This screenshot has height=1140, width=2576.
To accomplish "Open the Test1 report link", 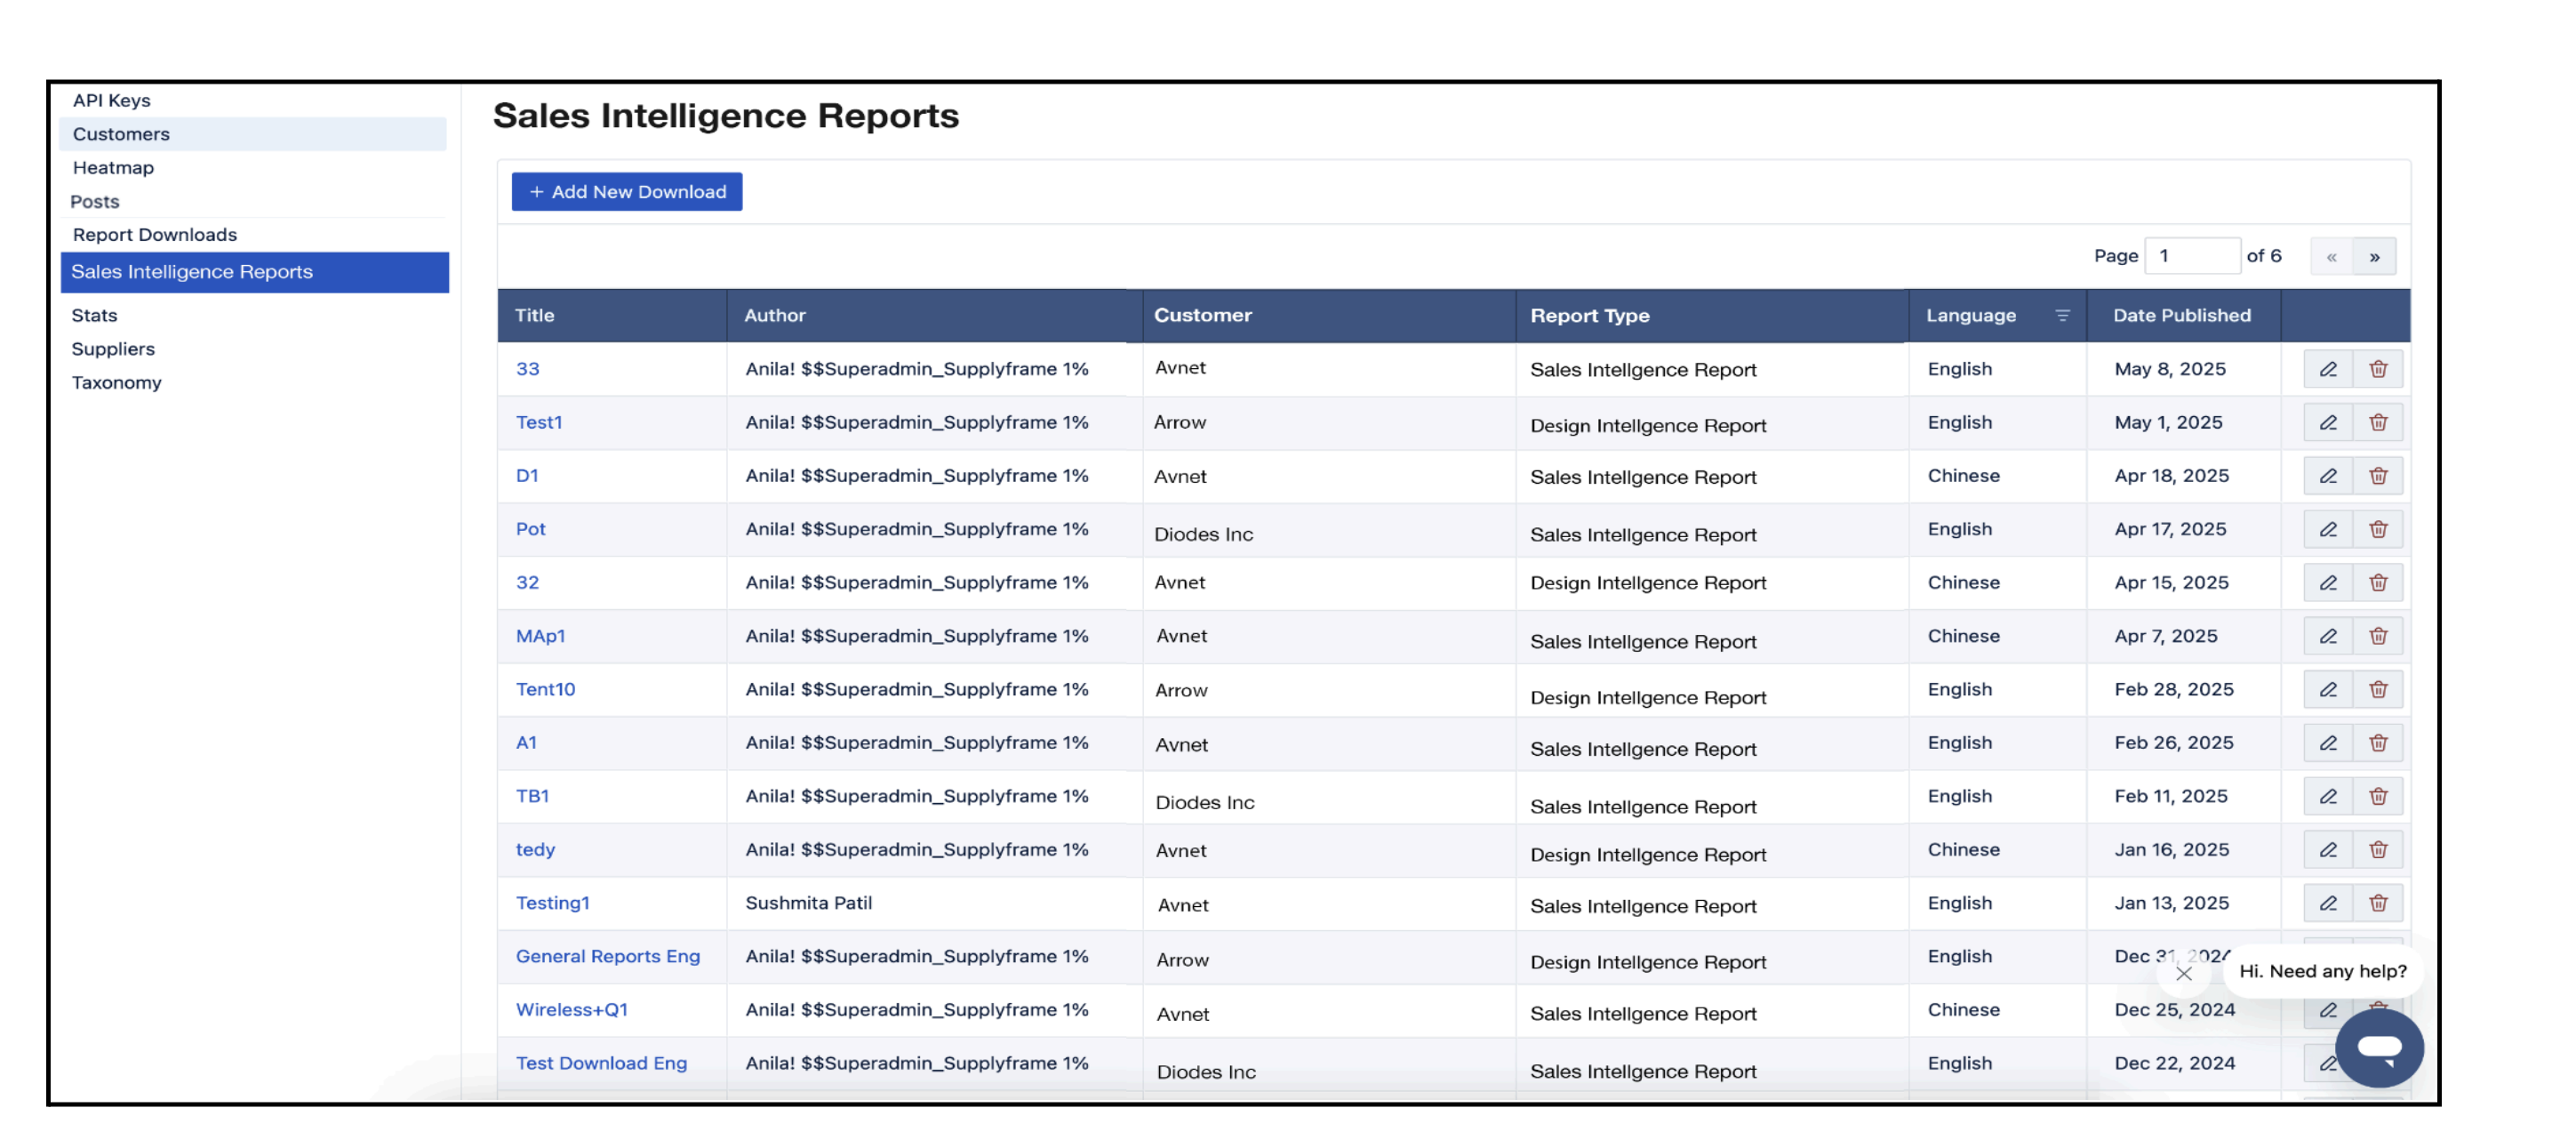I will [x=539, y=422].
